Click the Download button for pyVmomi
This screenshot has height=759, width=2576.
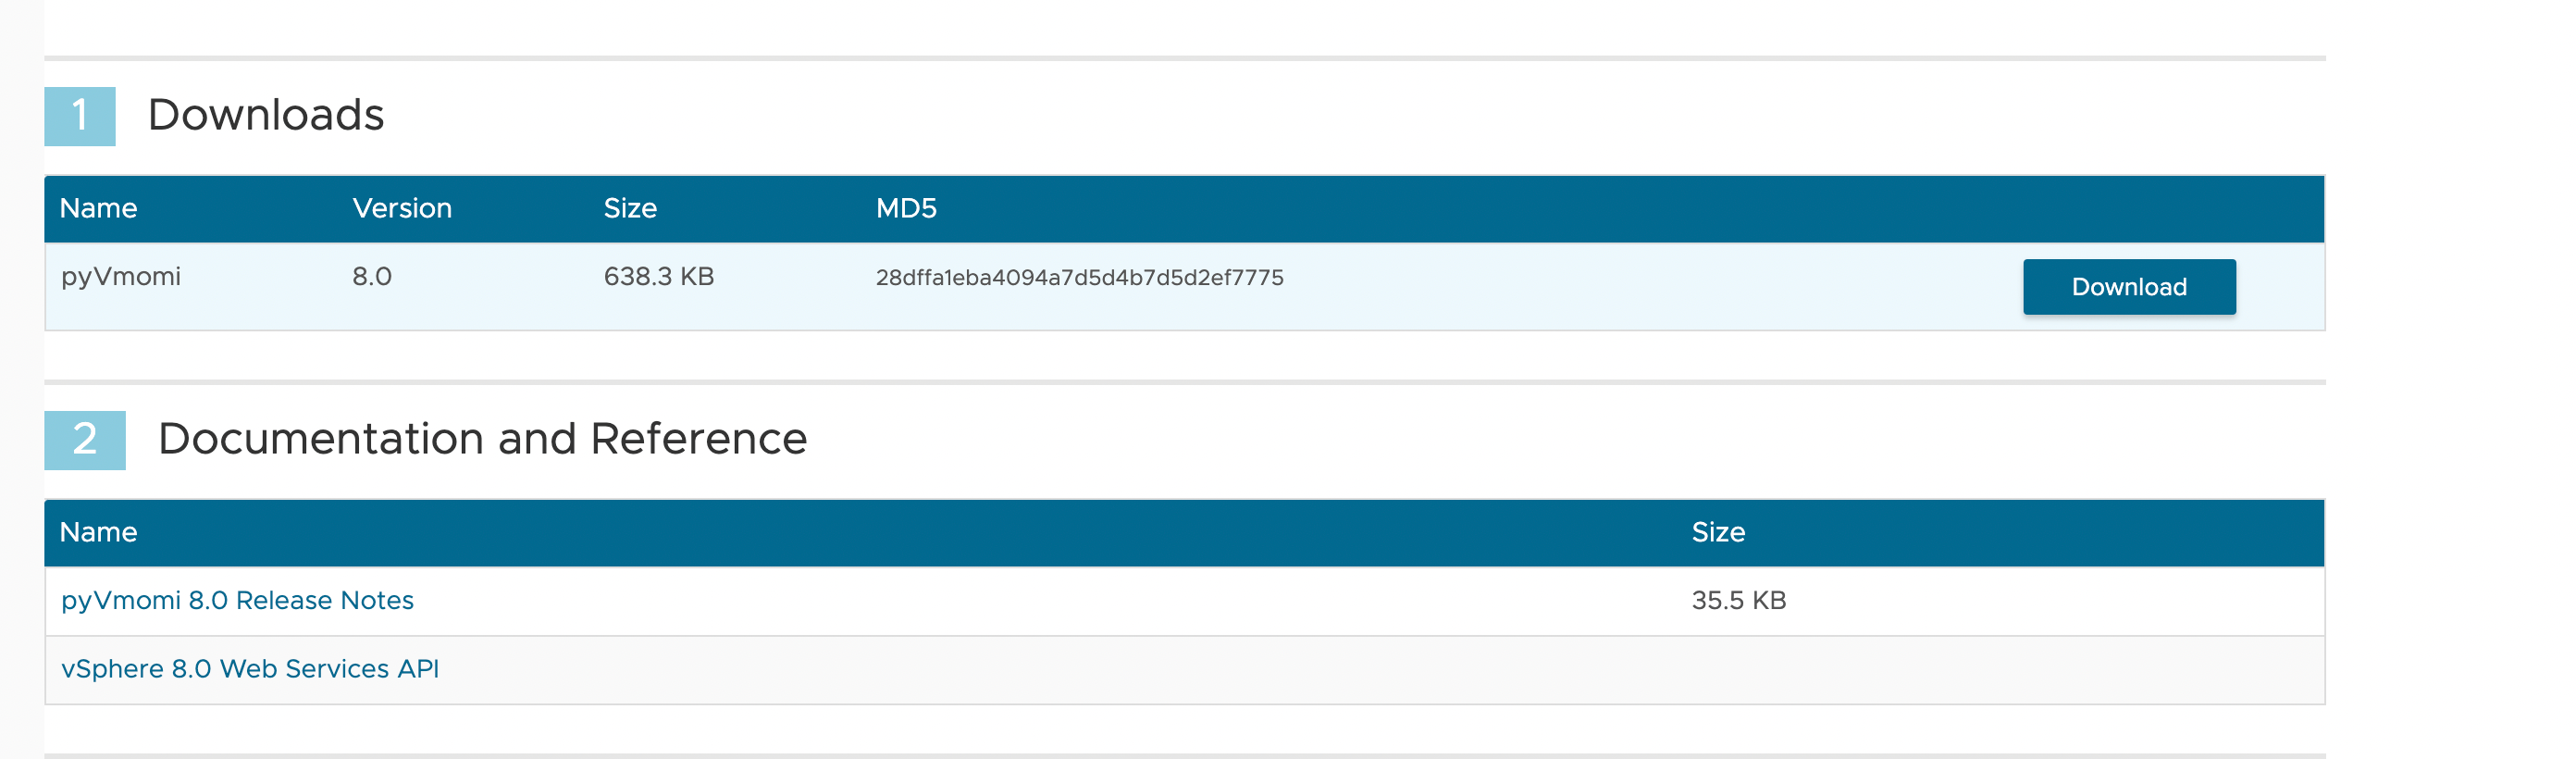2128,287
